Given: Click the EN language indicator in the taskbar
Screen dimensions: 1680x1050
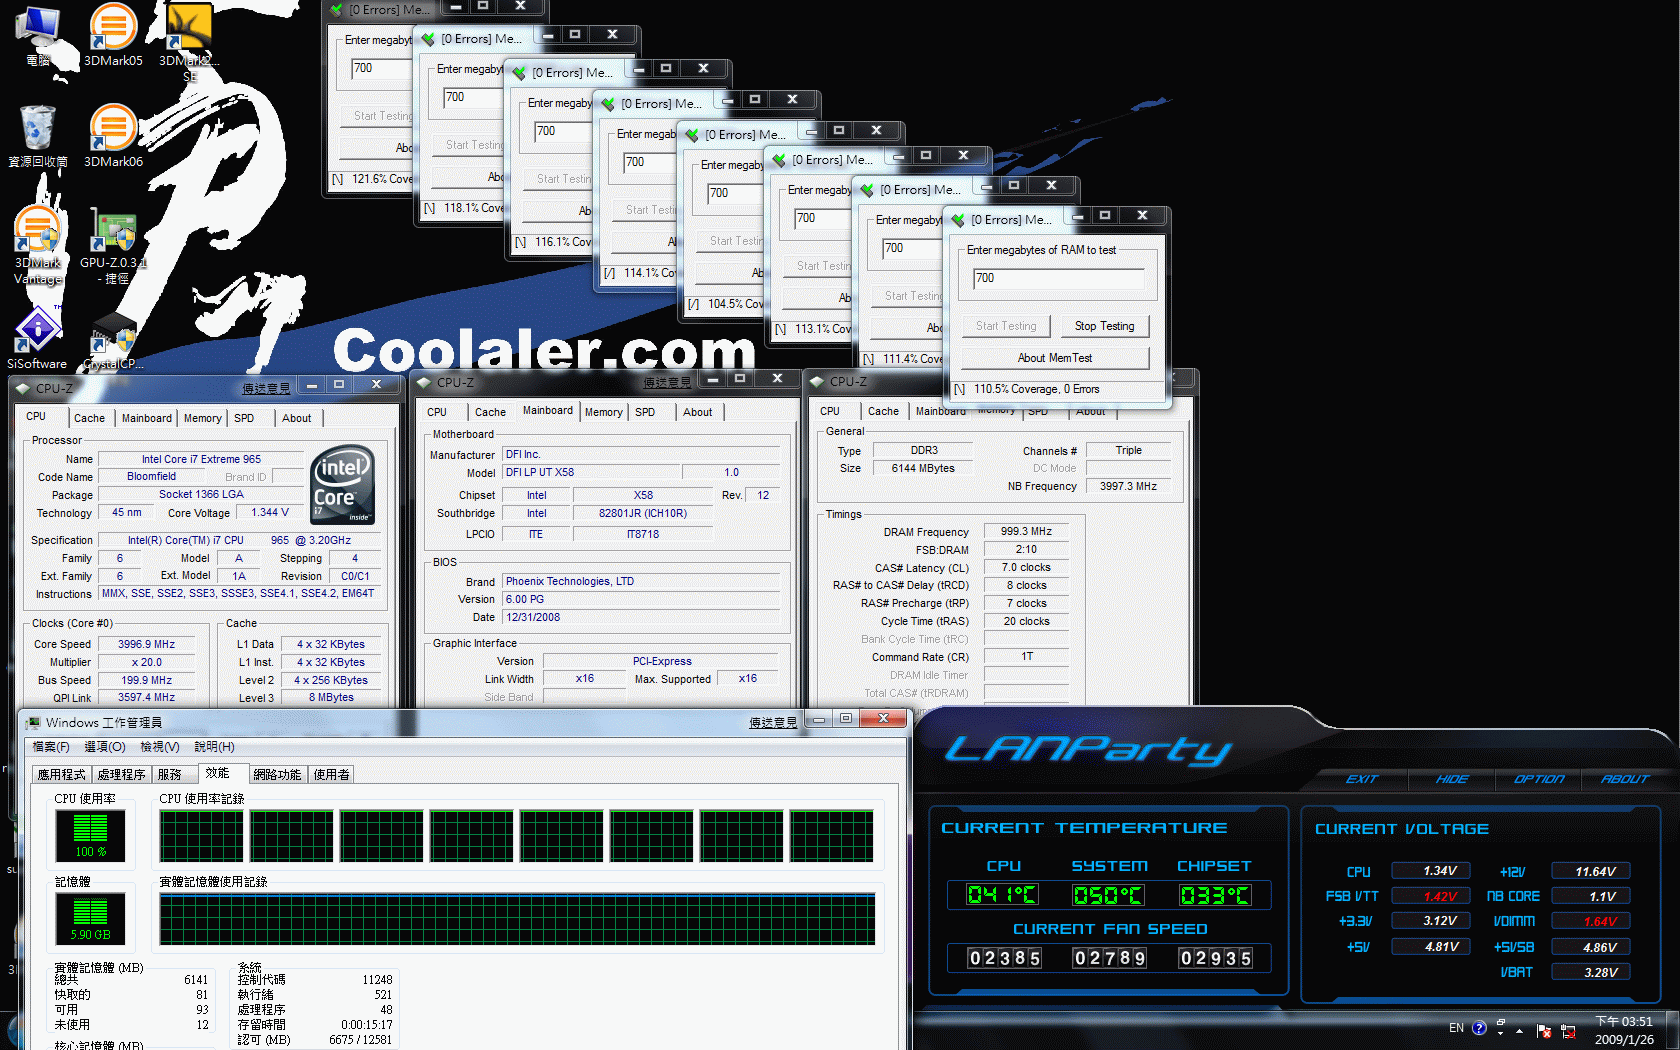Looking at the screenshot, I should tap(1456, 1028).
